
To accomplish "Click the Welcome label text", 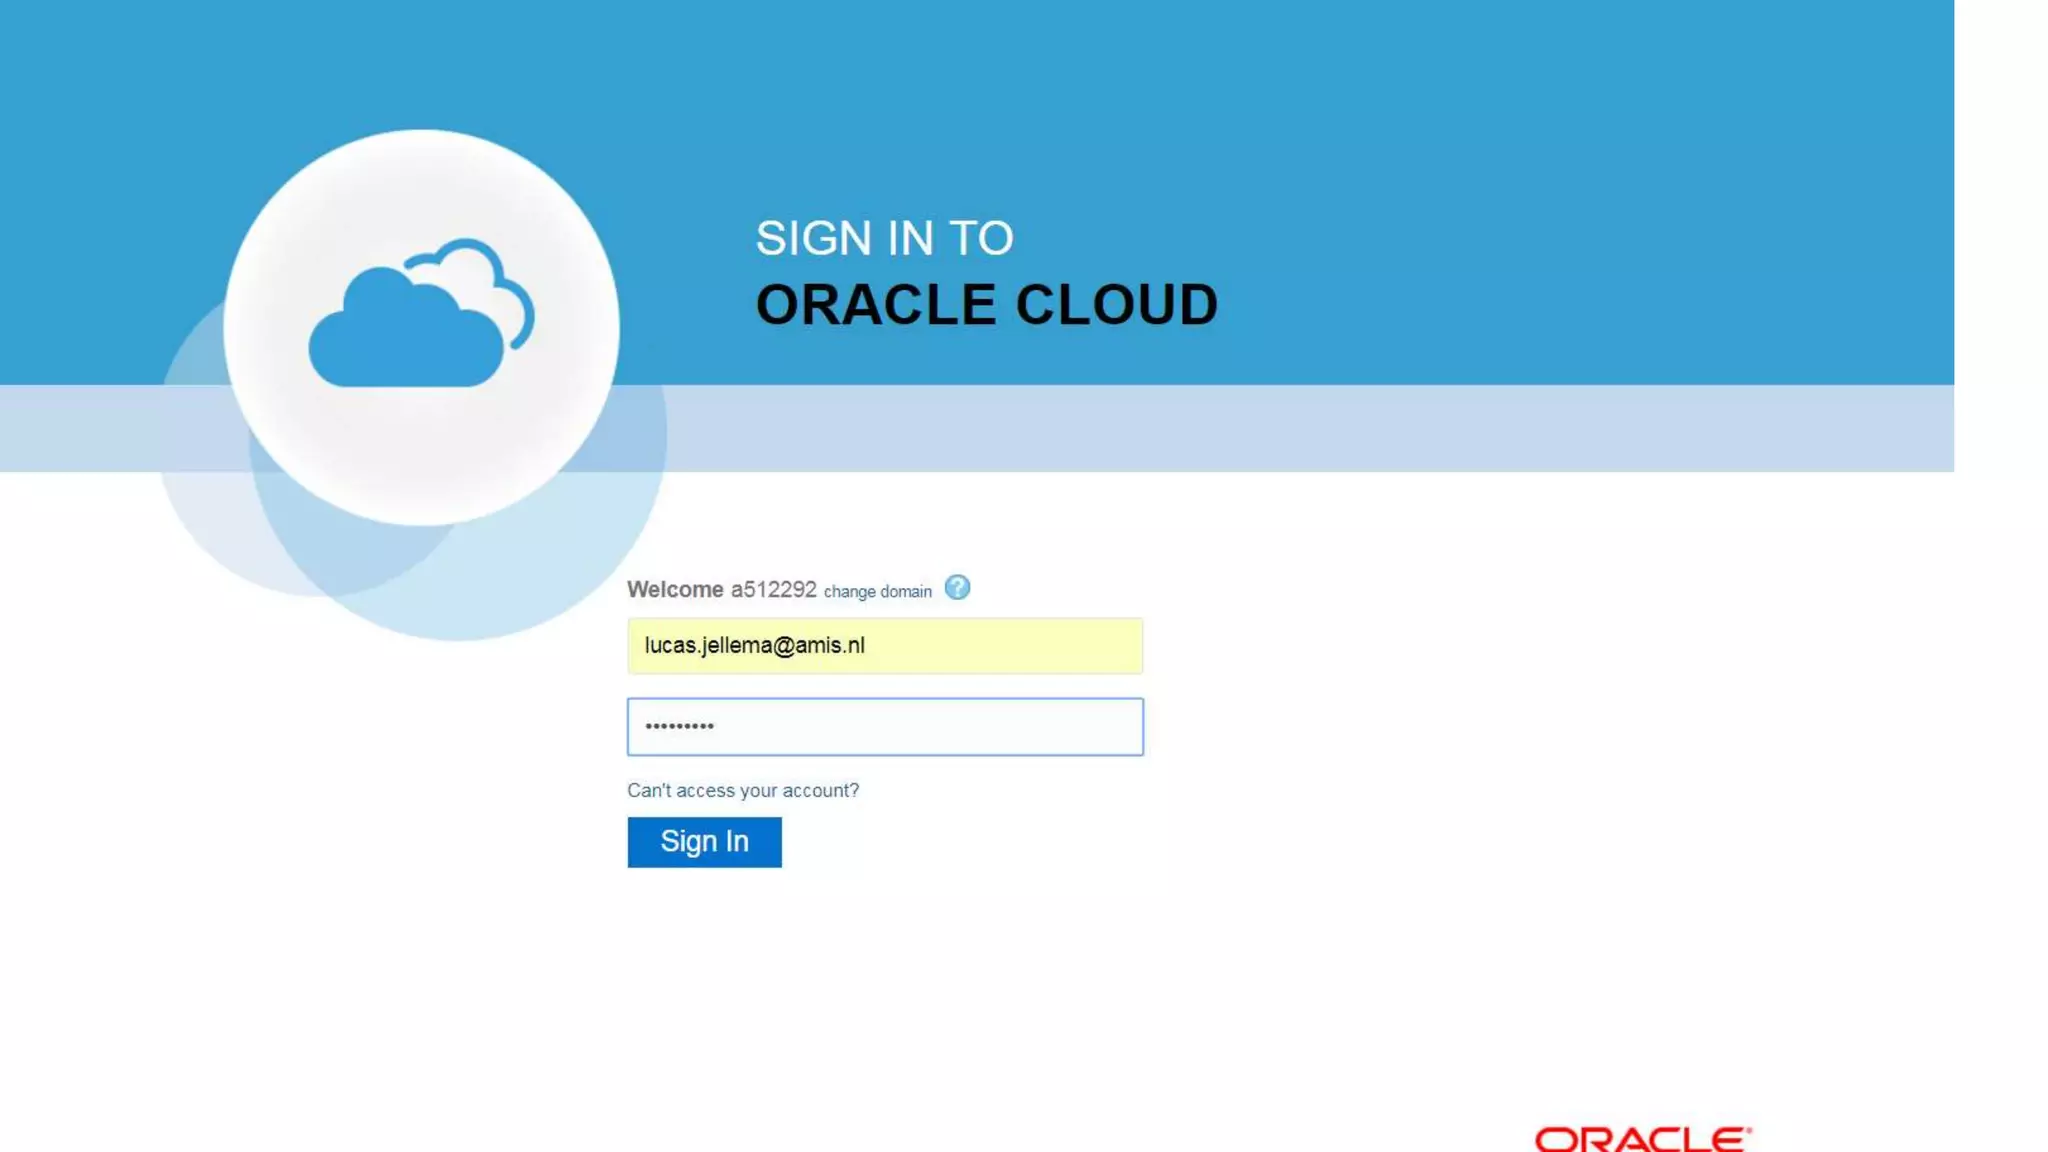I will (x=675, y=590).
